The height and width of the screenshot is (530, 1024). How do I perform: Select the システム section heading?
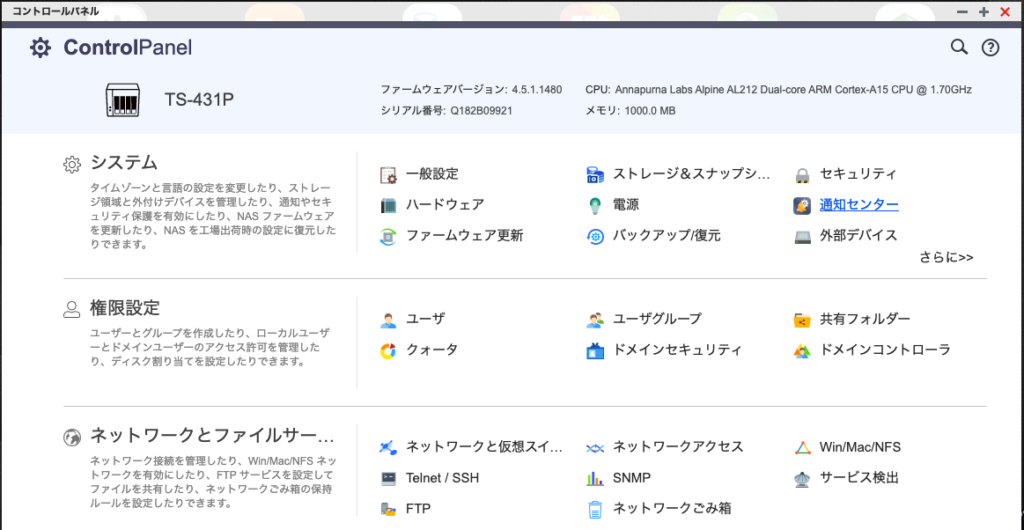coord(124,162)
